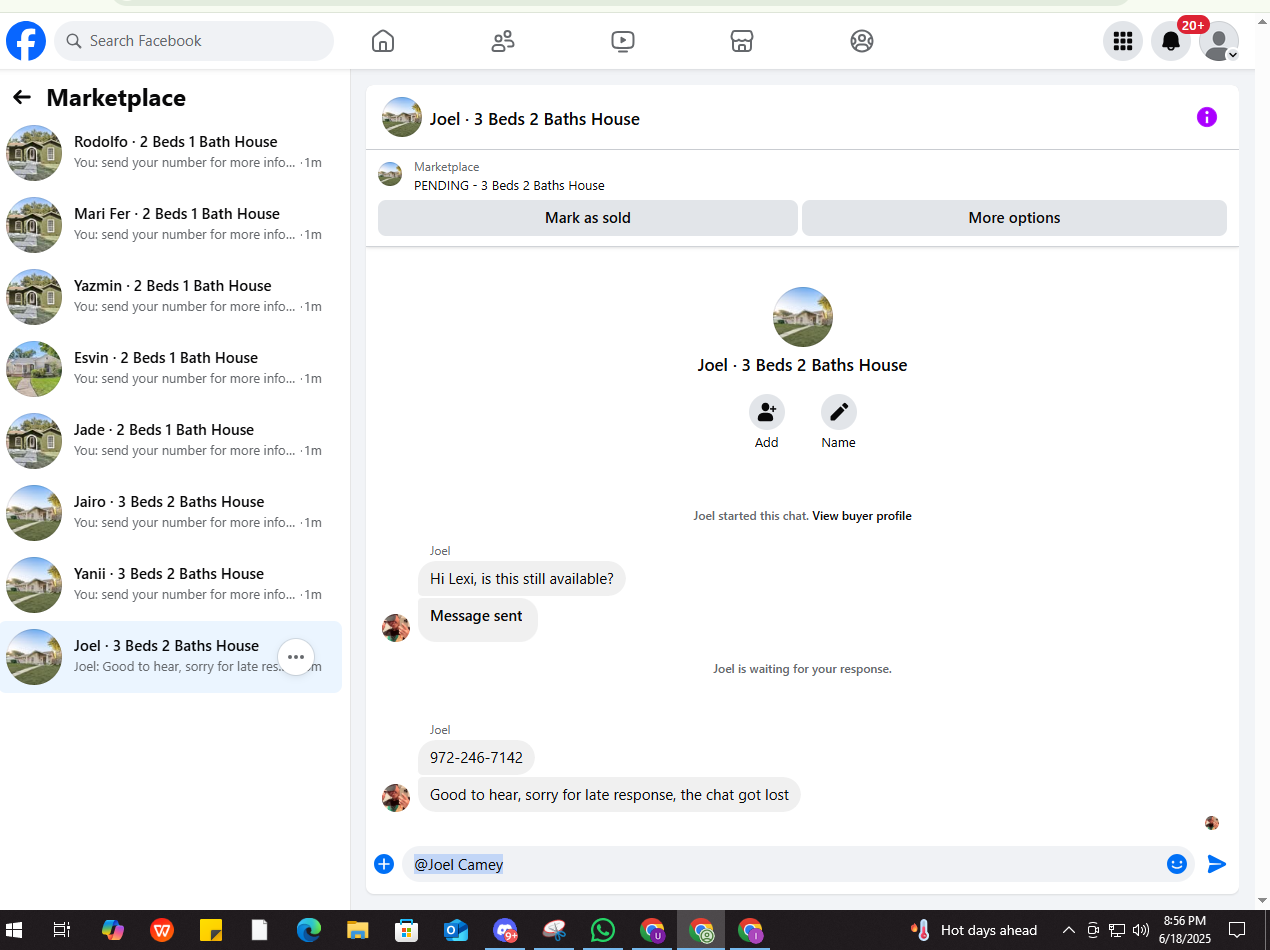Click the 'Hi Lexi, is this still available?' message
The height and width of the screenshot is (950, 1270).
pos(522,579)
